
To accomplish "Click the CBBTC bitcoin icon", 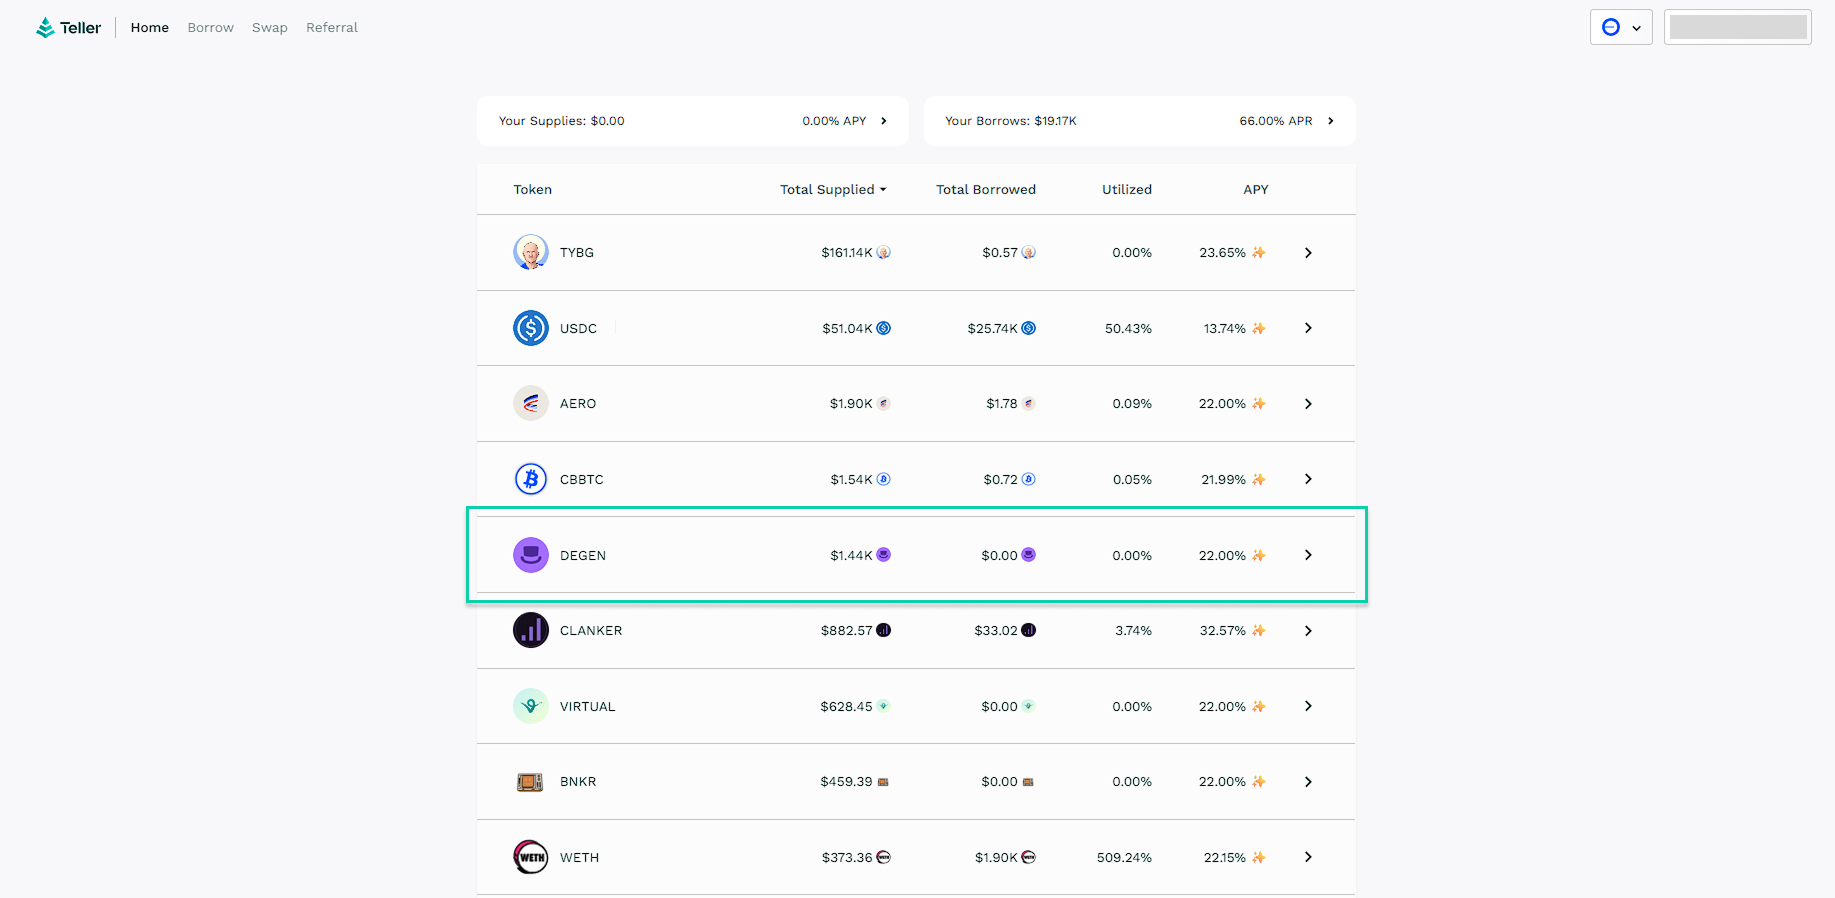I will (530, 479).
